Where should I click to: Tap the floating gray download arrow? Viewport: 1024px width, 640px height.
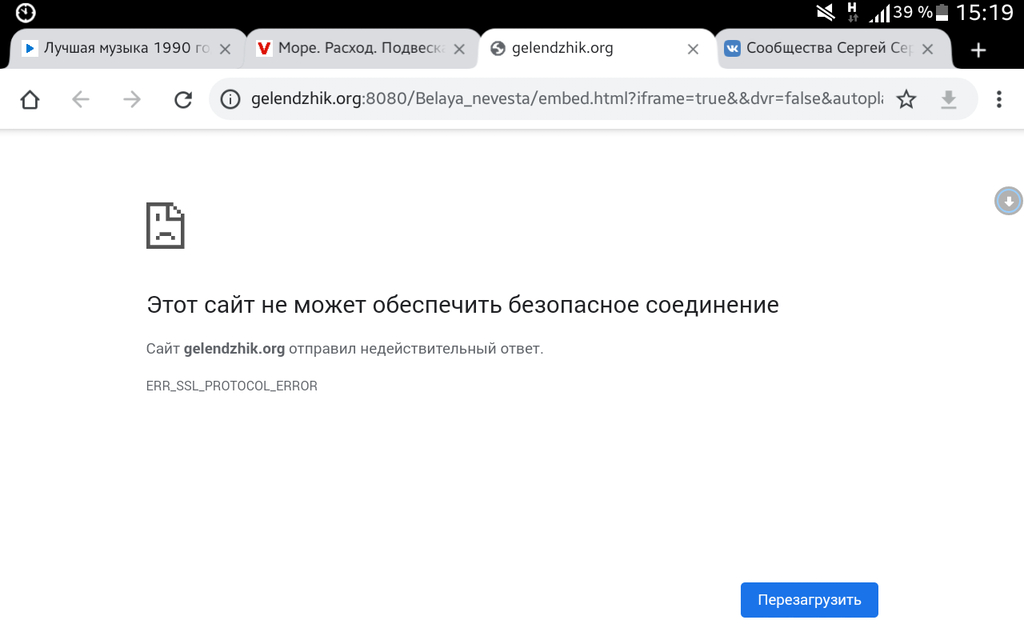point(1009,201)
